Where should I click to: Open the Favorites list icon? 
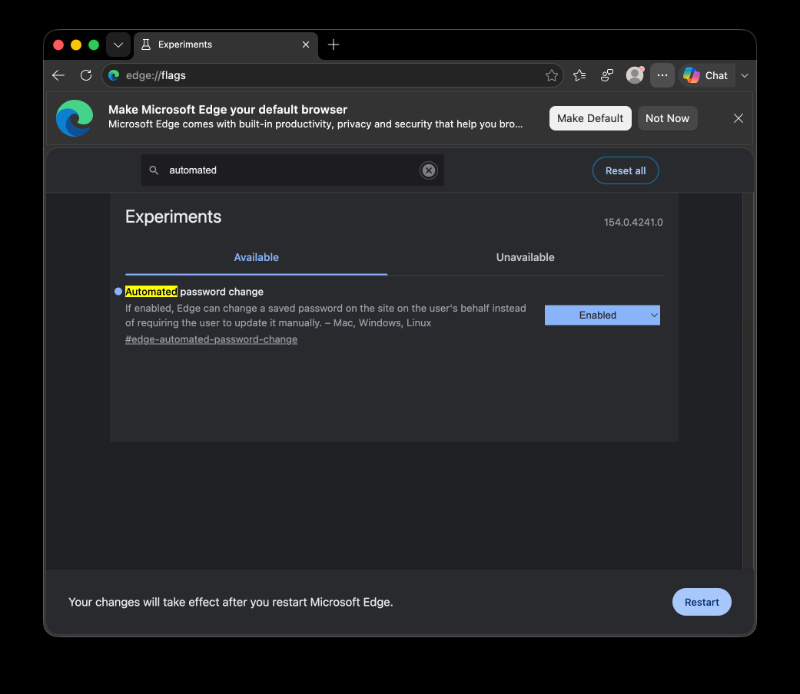(580, 76)
